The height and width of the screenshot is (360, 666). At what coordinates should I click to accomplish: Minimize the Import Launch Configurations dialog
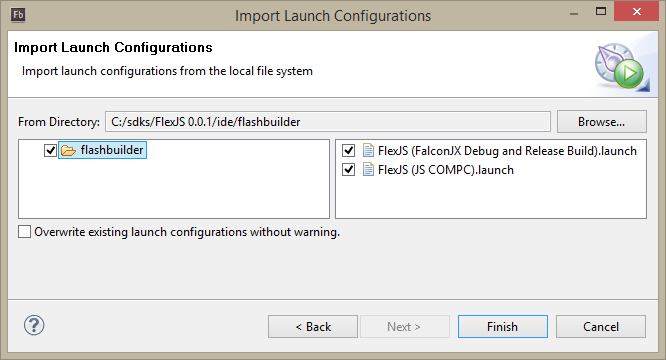(574, 14)
